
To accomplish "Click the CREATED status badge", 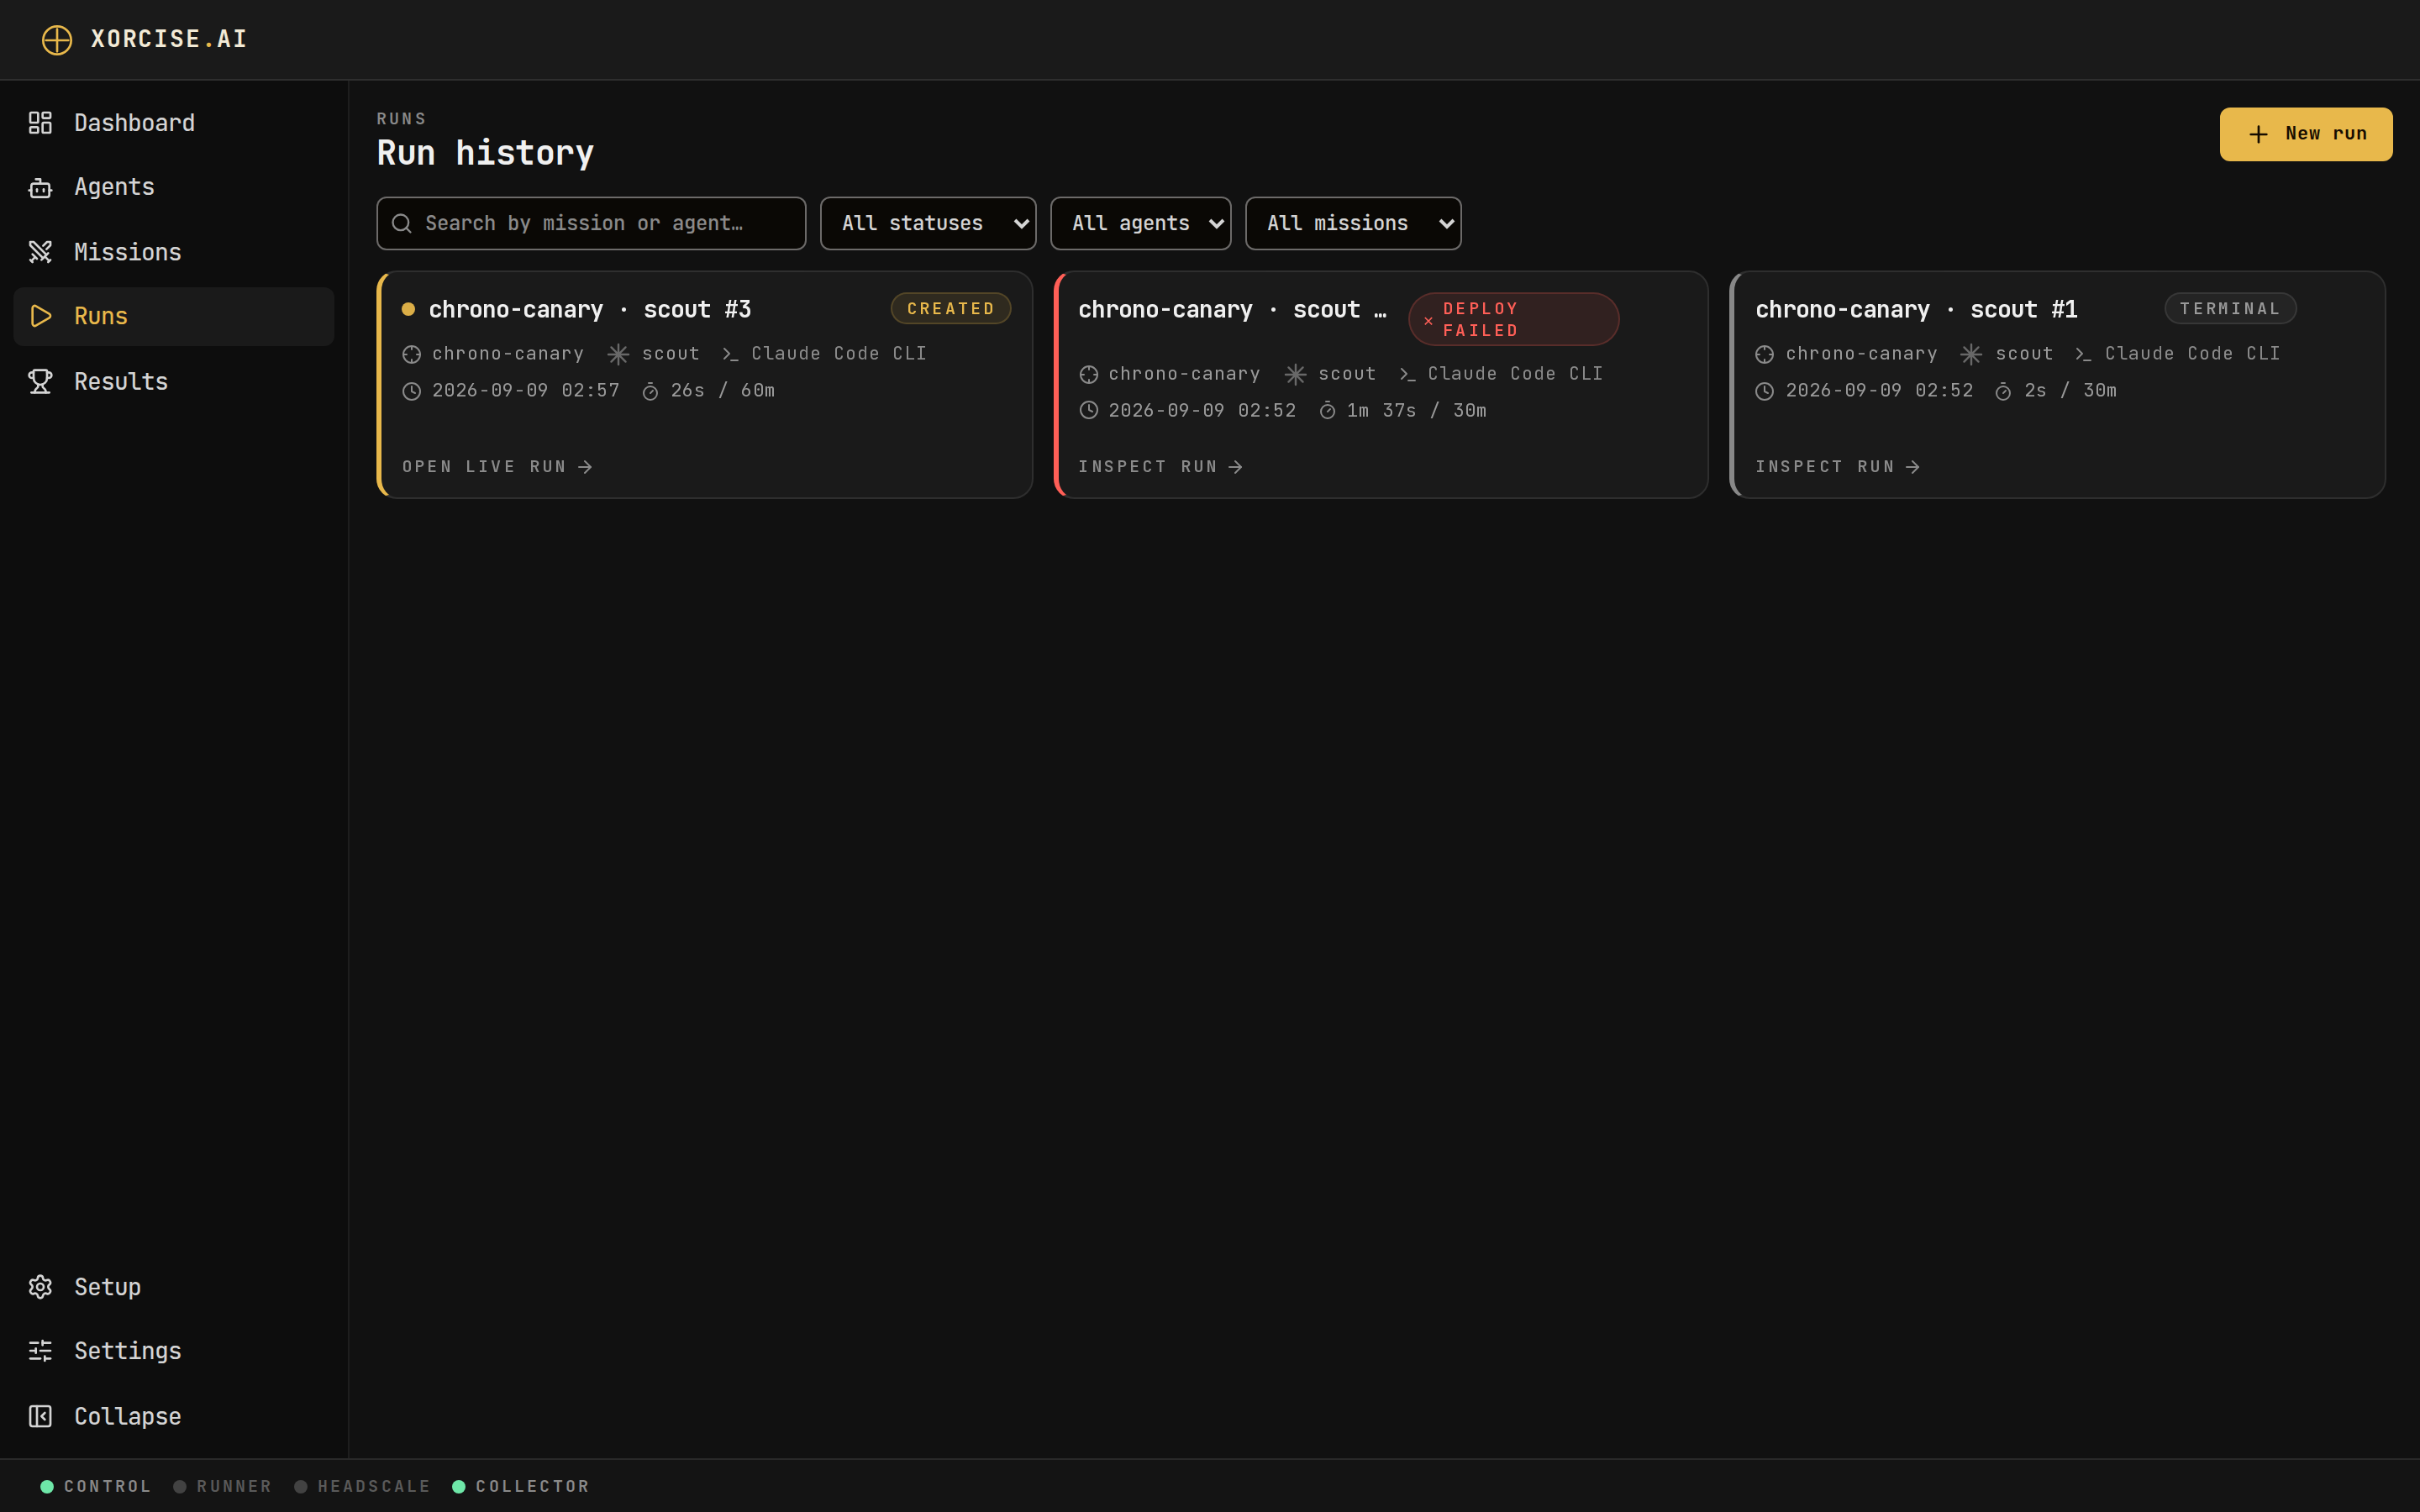I will 950,309.
